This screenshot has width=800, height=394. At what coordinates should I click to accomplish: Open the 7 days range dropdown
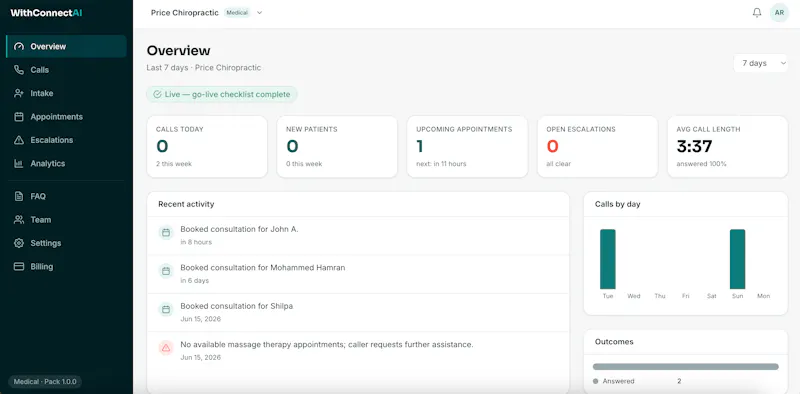click(x=761, y=63)
